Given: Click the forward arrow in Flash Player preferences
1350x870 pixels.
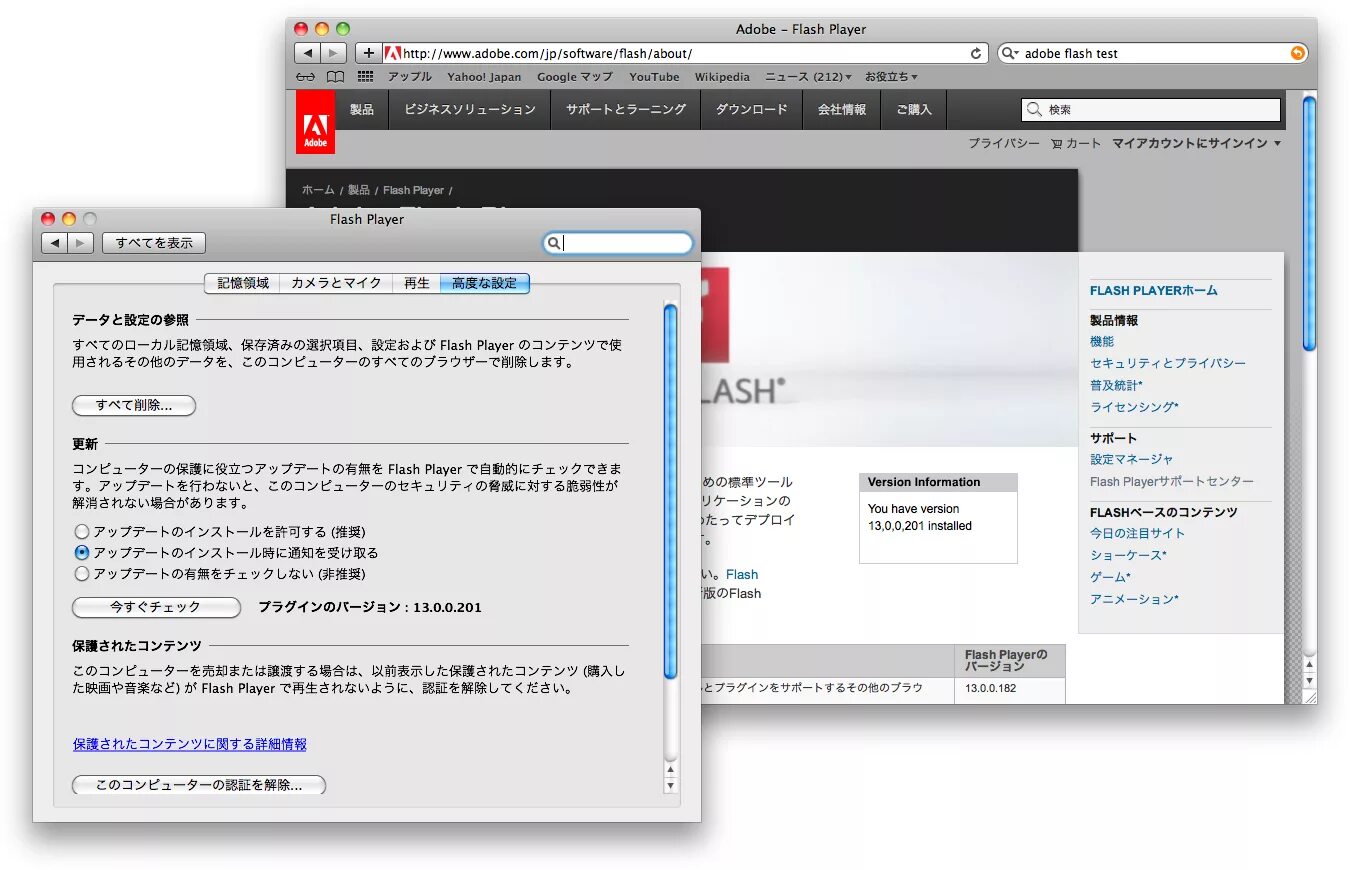Looking at the screenshot, I should (81, 243).
